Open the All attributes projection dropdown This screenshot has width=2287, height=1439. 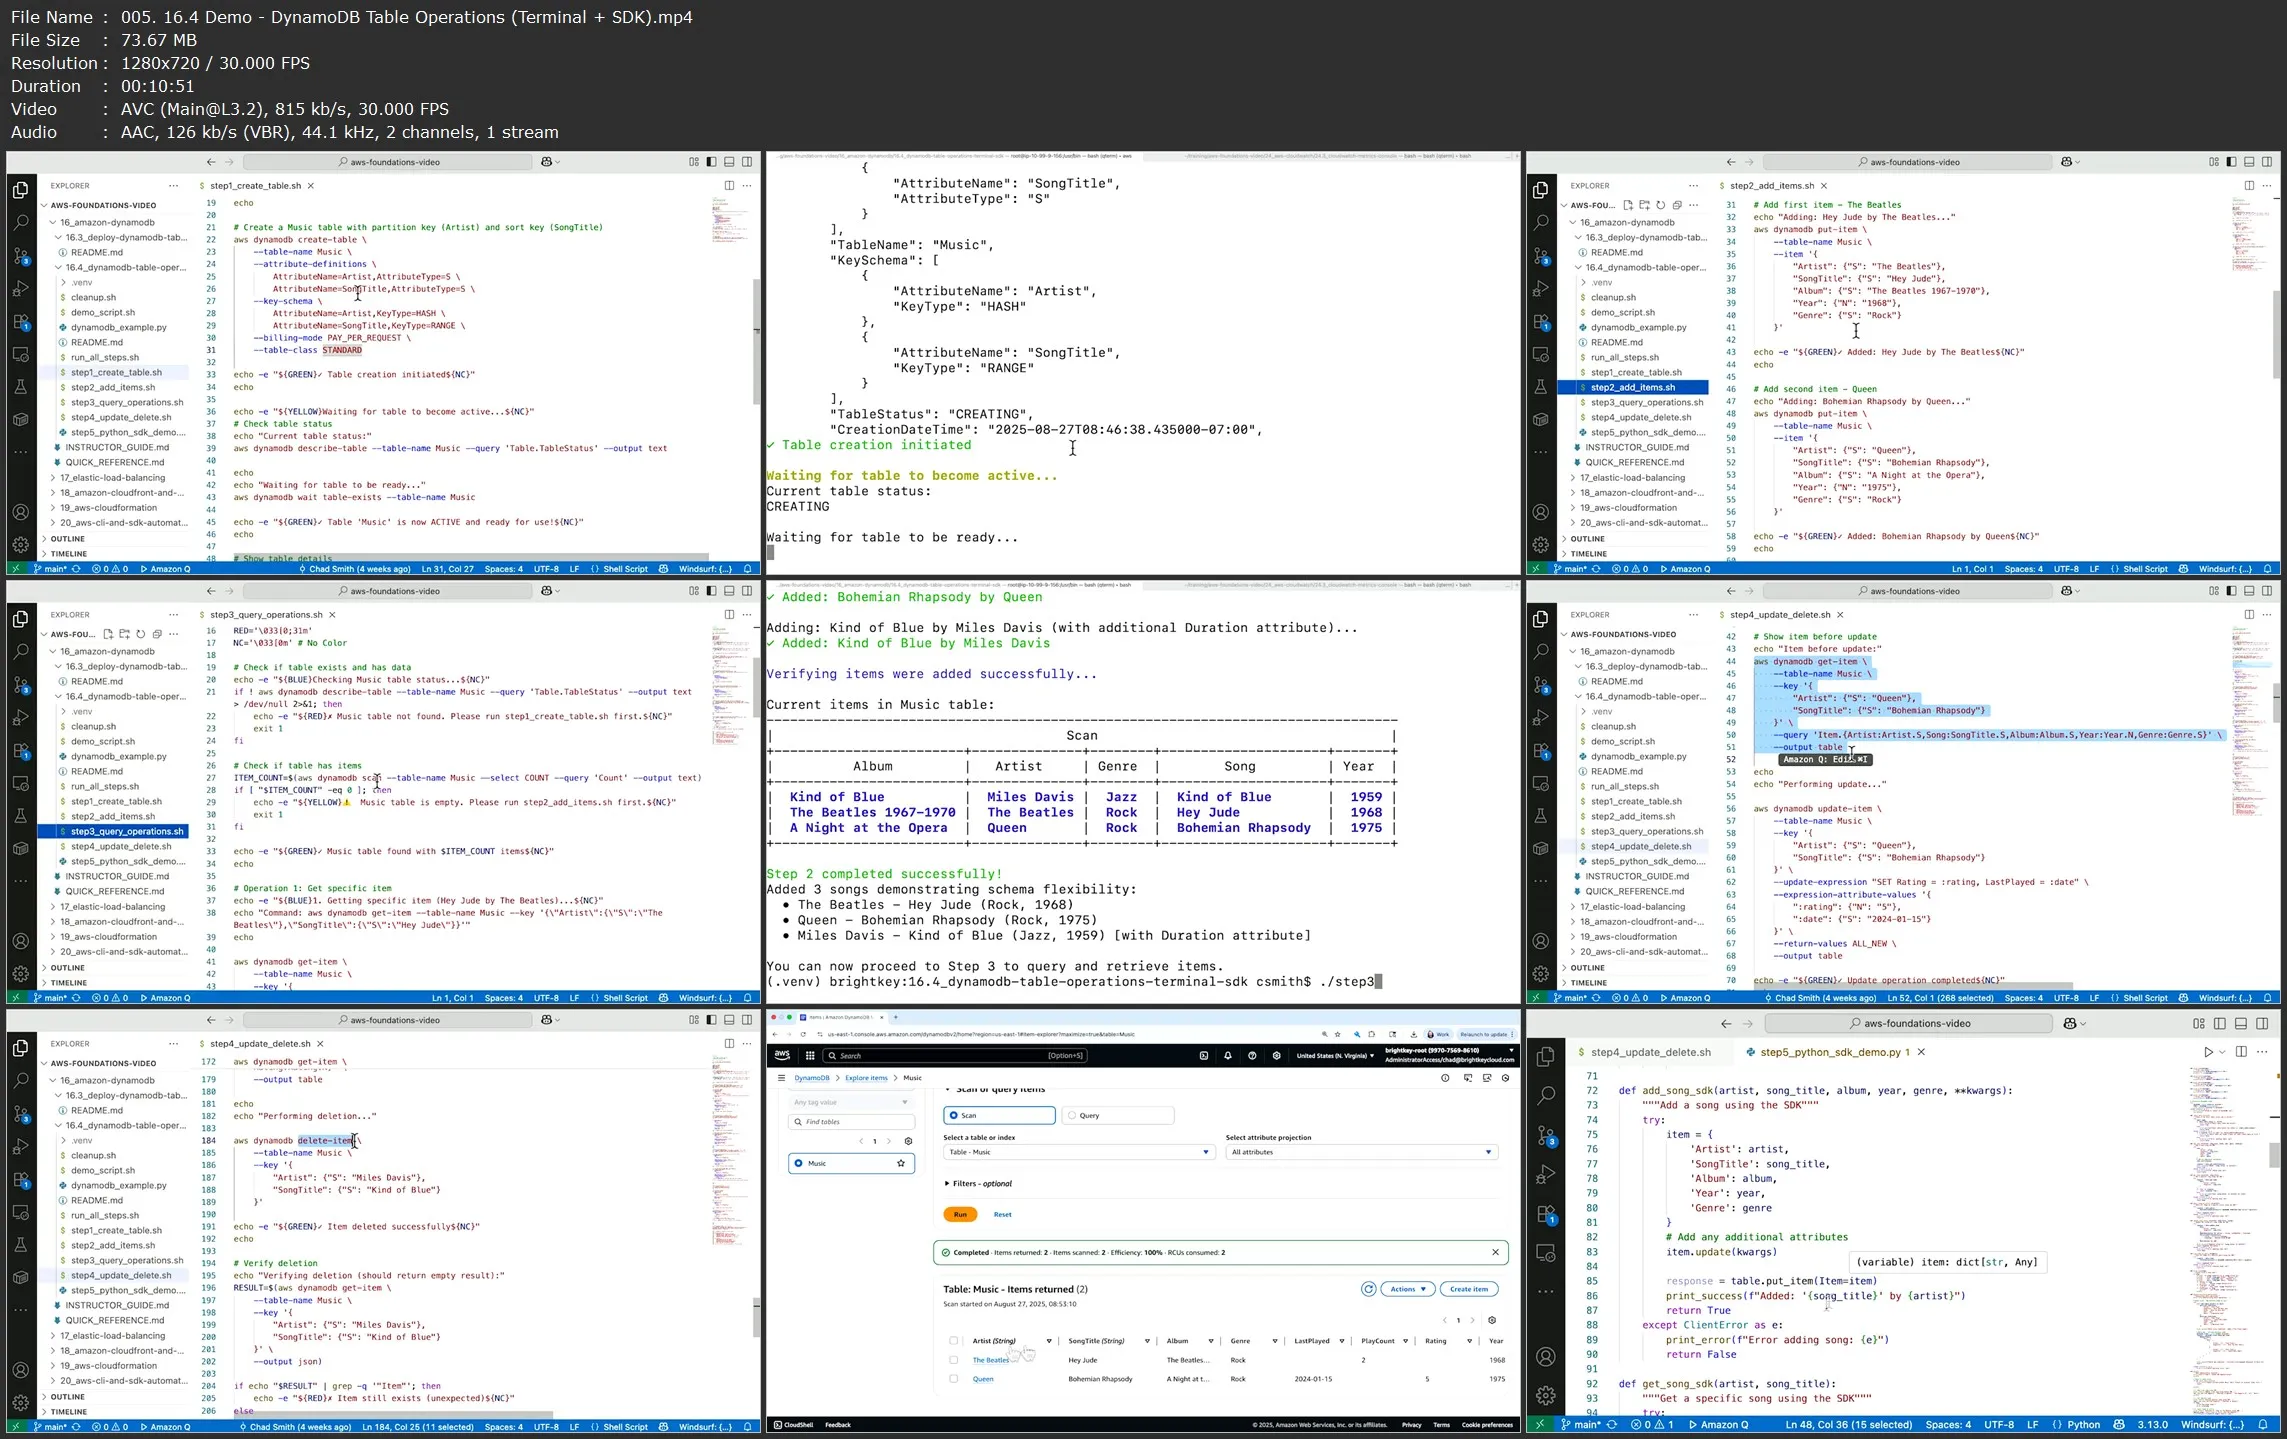[x=1360, y=1151]
